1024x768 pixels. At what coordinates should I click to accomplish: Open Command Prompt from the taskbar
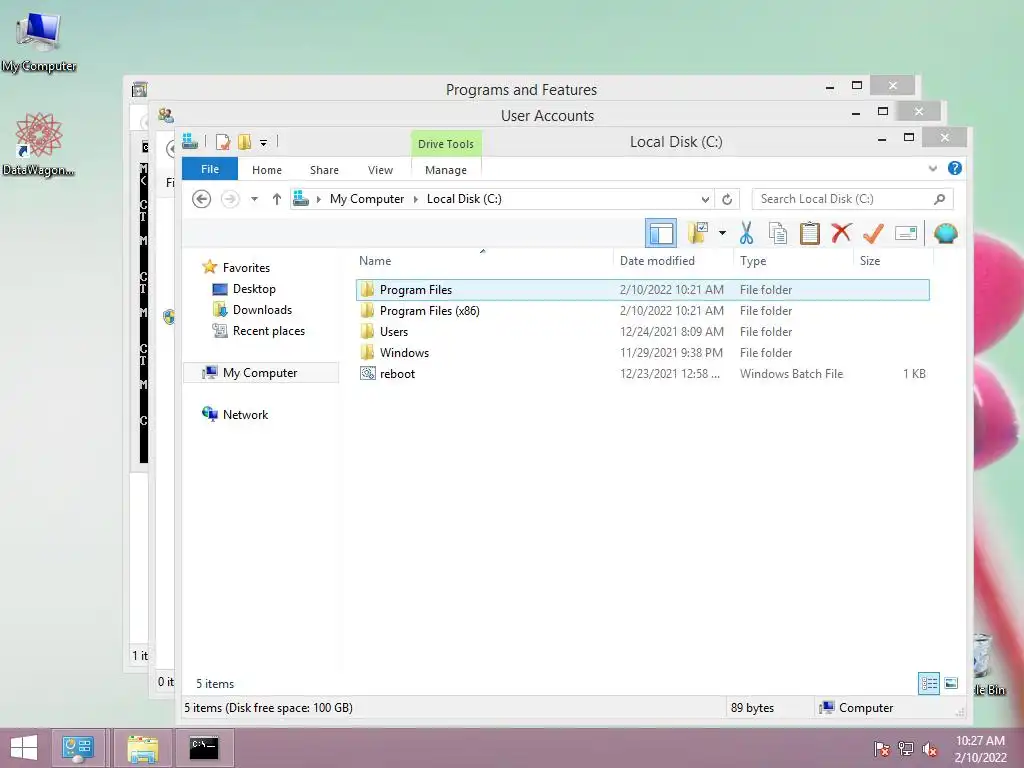click(204, 748)
